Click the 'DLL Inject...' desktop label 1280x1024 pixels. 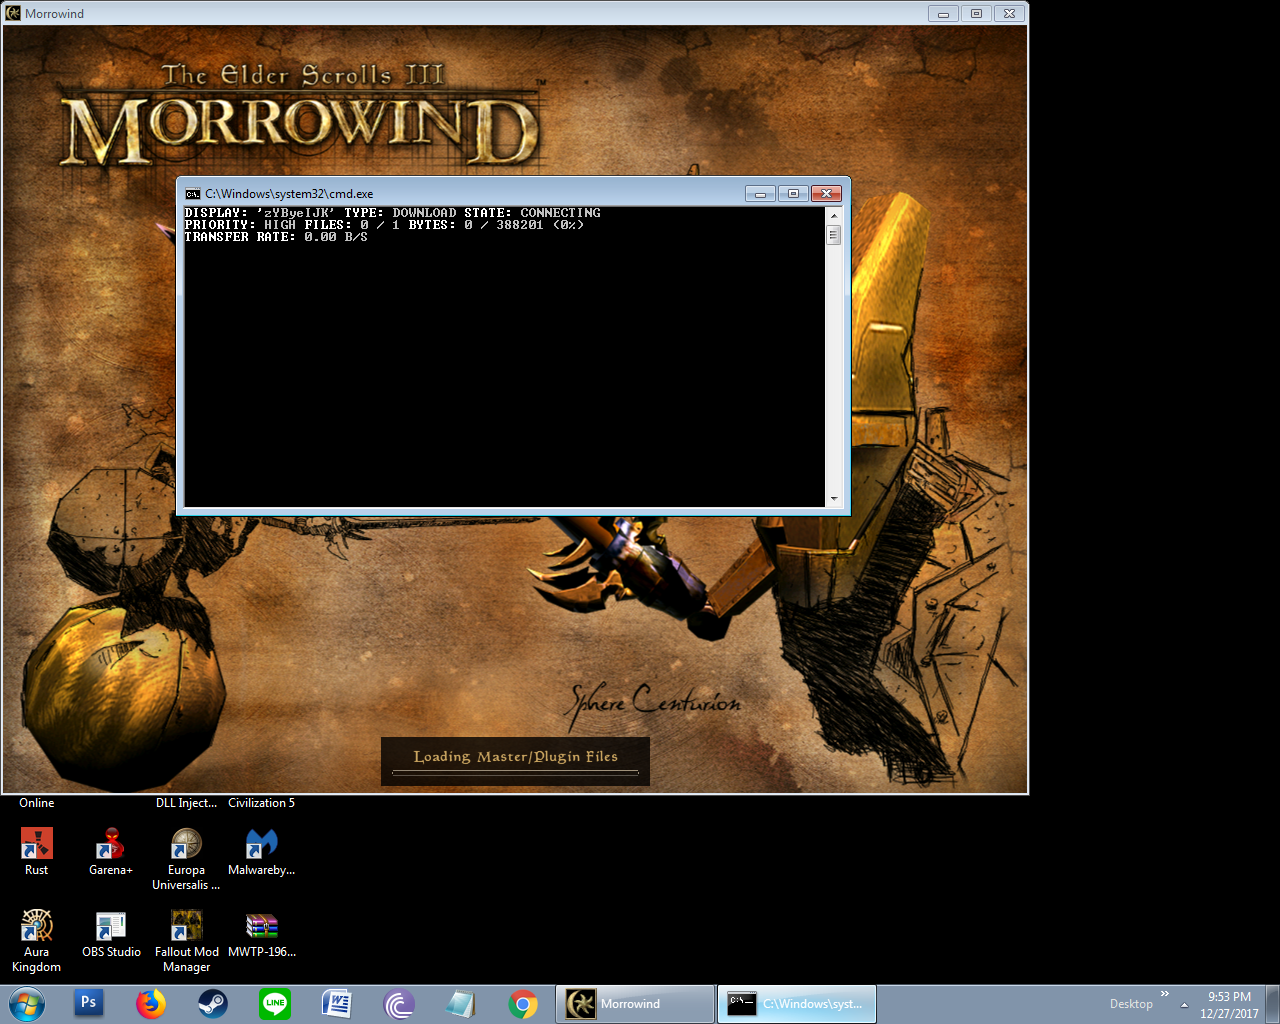pyautogui.click(x=186, y=803)
